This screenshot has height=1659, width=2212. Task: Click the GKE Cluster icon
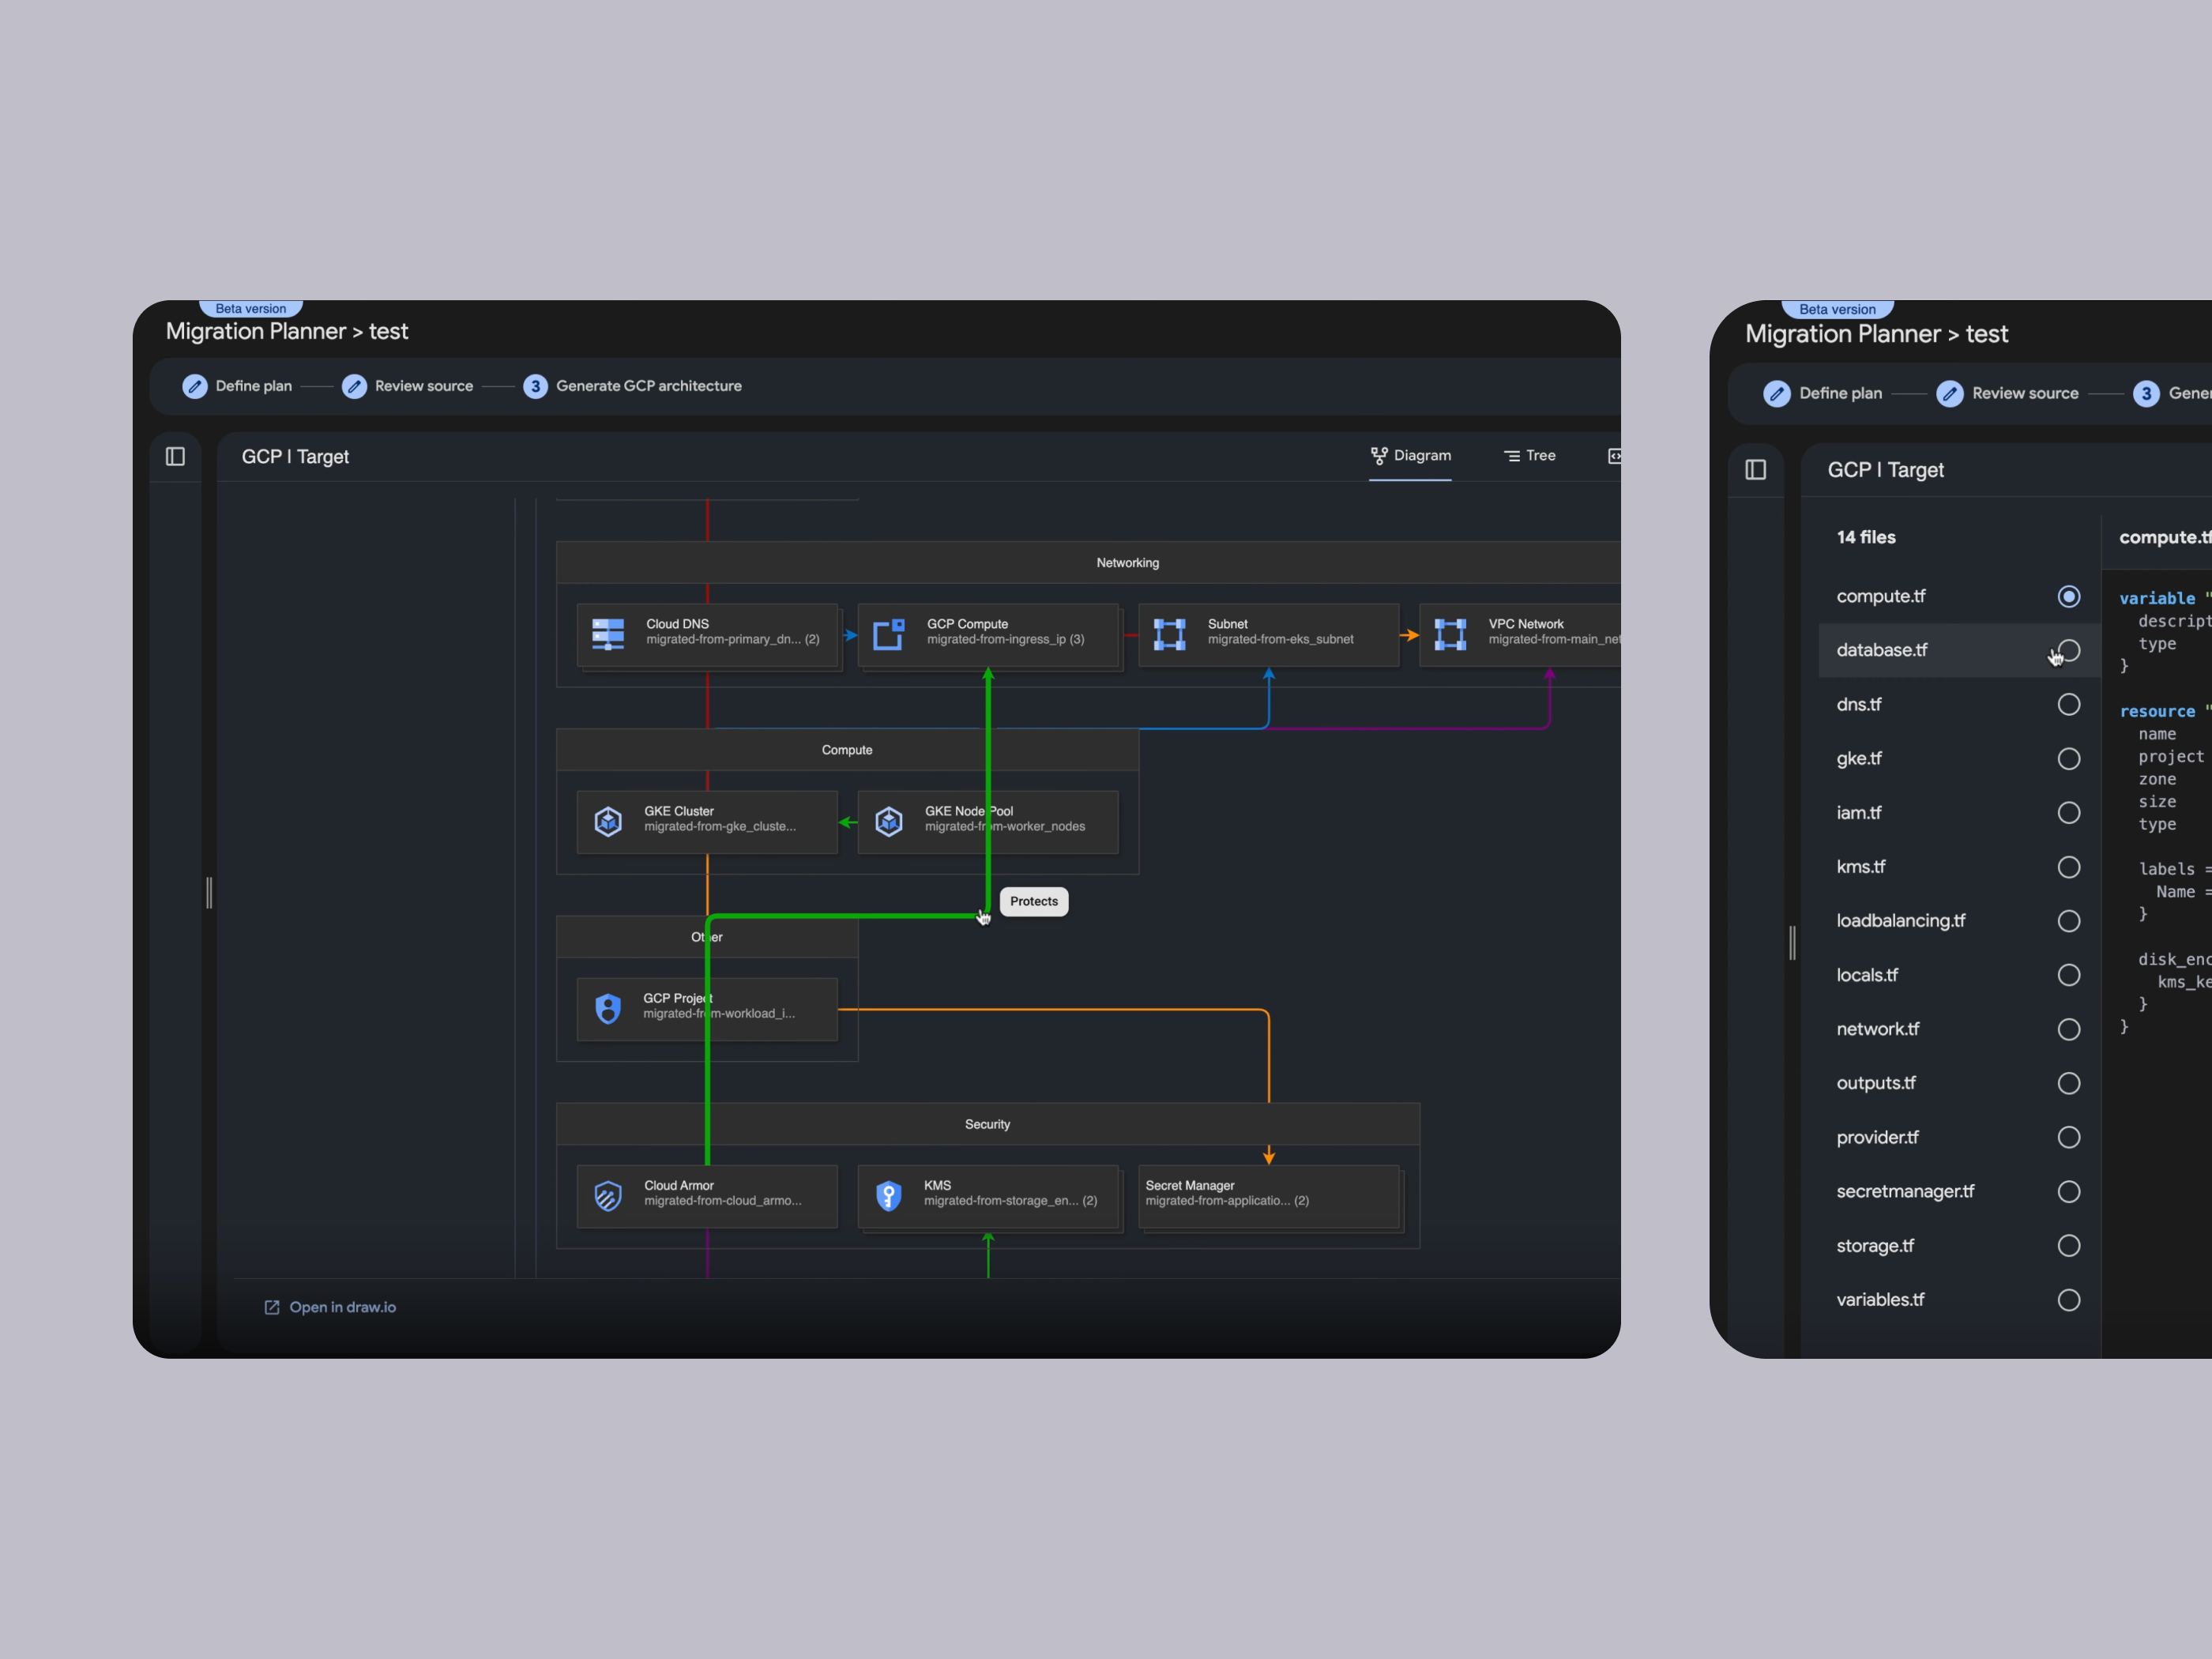coord(608,821)
